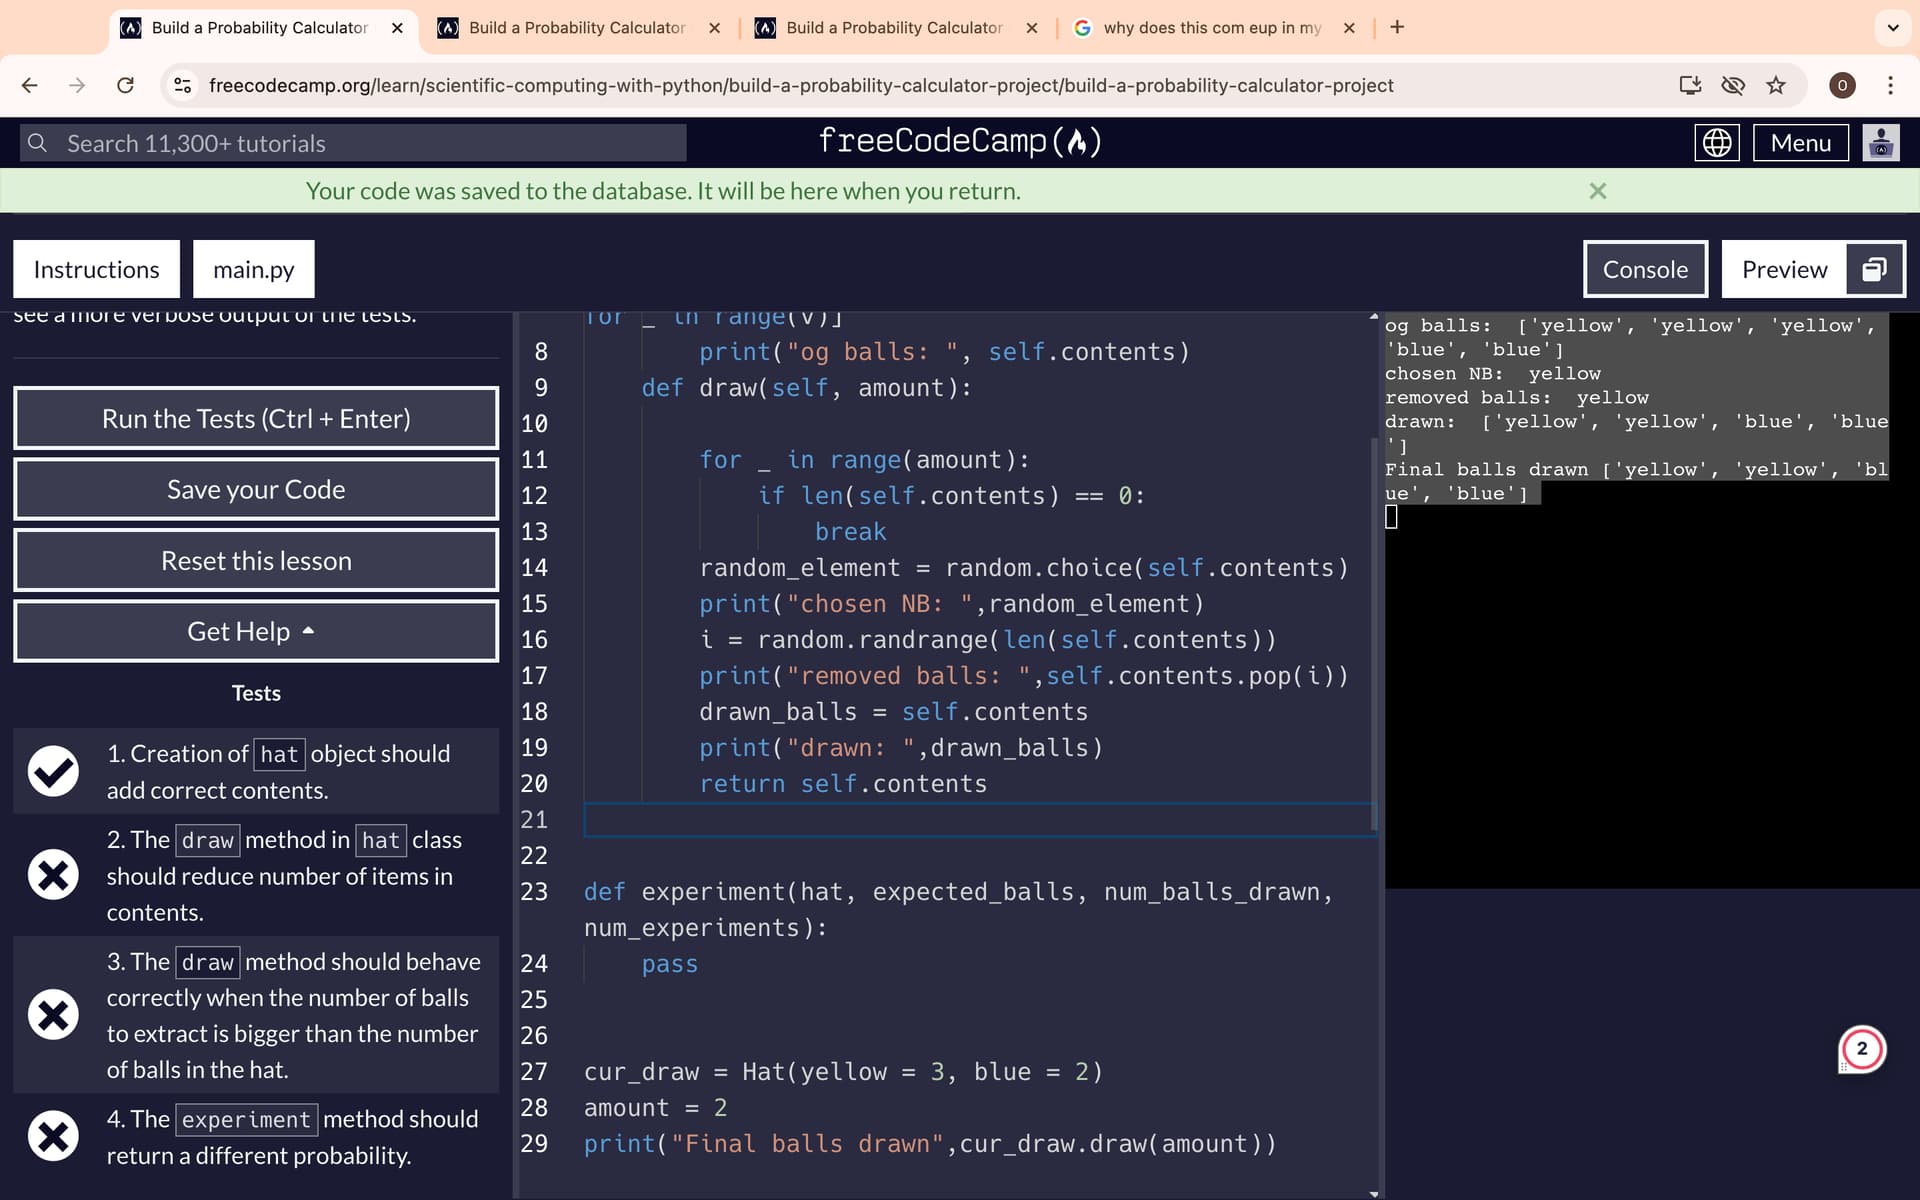Open the user profile avatar
Screen dimensions: 1920x1200
pos(1880,143)
